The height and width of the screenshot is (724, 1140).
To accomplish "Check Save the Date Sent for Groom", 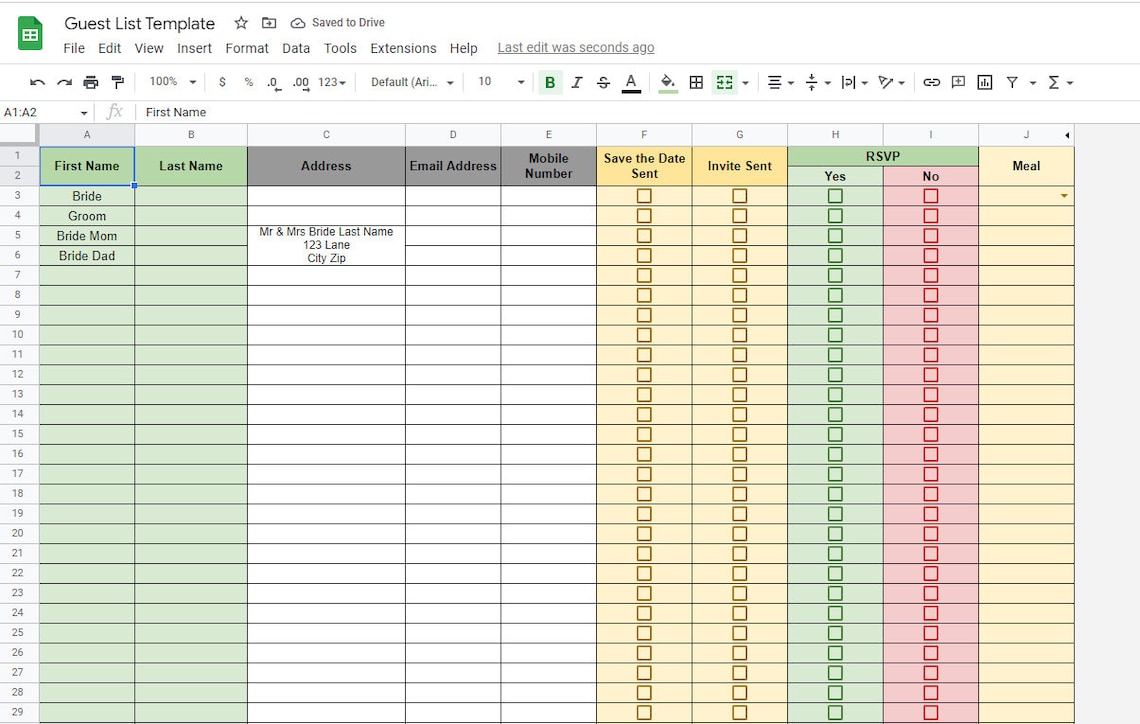I will [x=644, y=216].
